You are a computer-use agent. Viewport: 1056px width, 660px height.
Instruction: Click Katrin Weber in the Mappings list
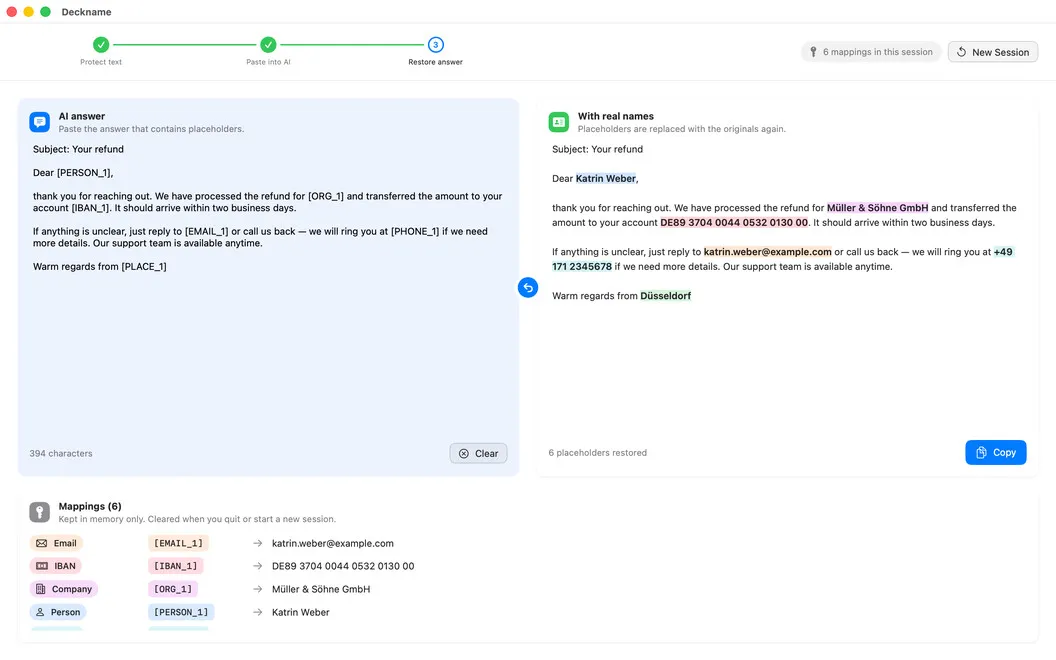(x=300, y=612)
